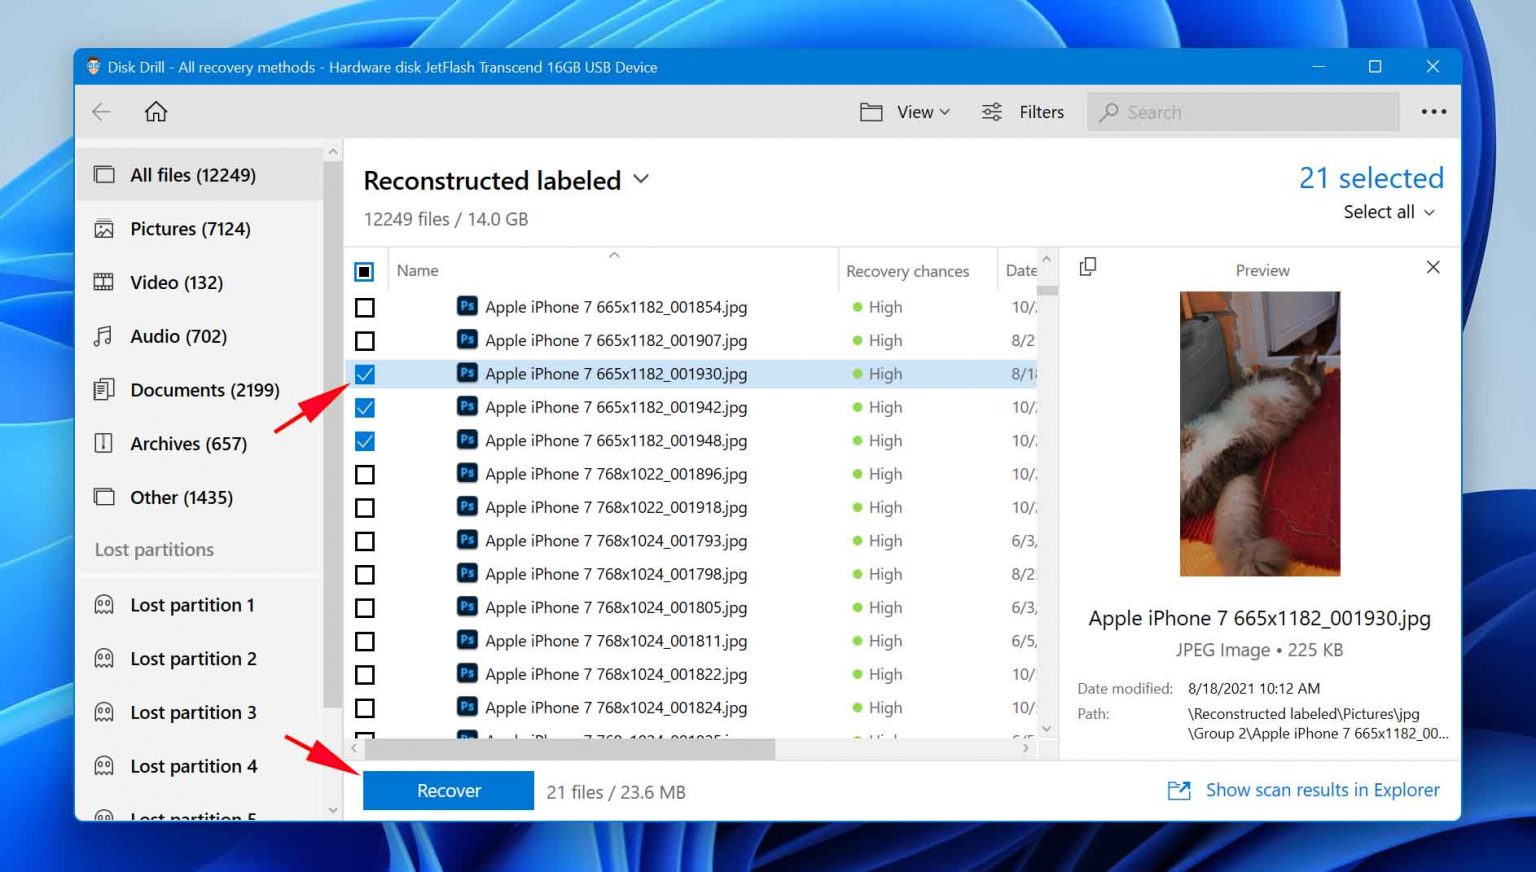The width and height of the screenshot is (1536, 872).
Task: Click Photoshop icon of iPhone 7 768x1022_001896.jpg
Action: (x=467, y=473)
